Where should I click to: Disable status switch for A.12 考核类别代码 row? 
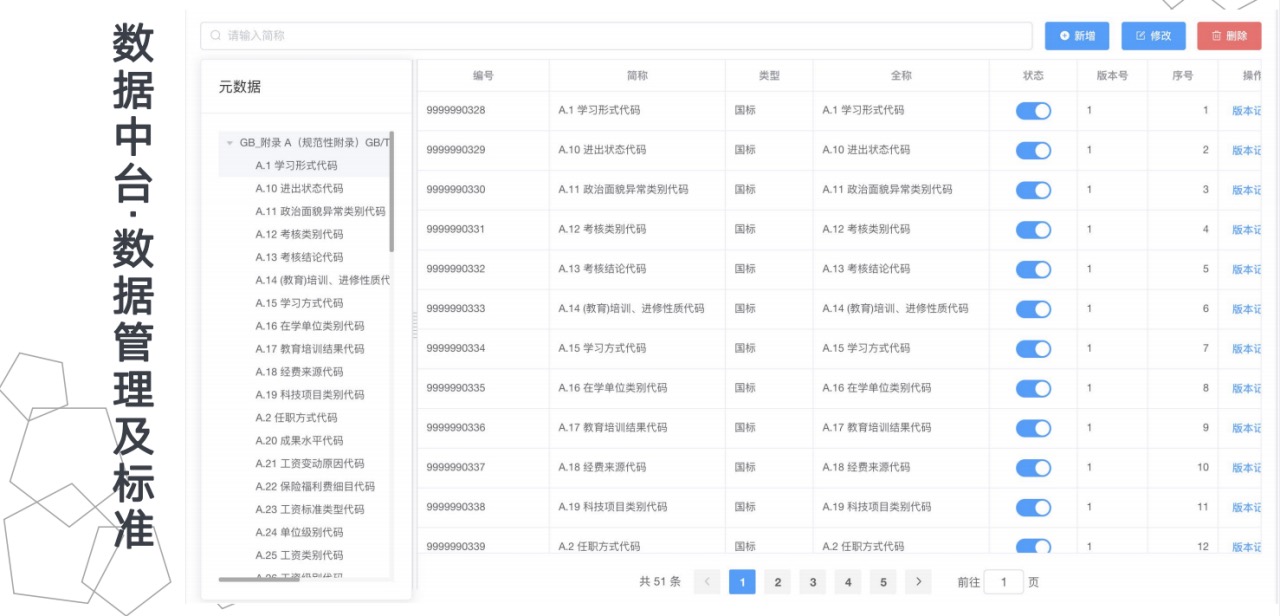coord(1033,230)
